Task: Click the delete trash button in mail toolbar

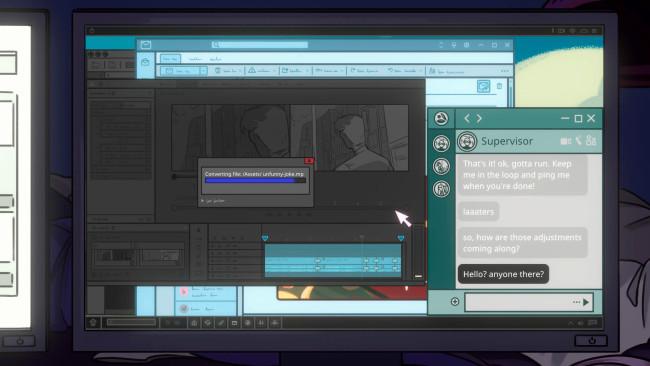Action: (227, 71)
